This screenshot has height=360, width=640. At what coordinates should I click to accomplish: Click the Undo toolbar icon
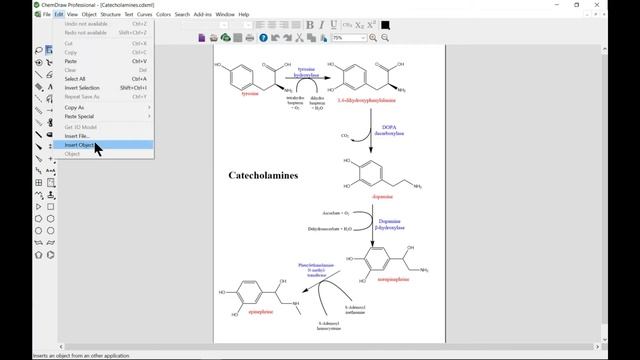[x=276, y=38]
